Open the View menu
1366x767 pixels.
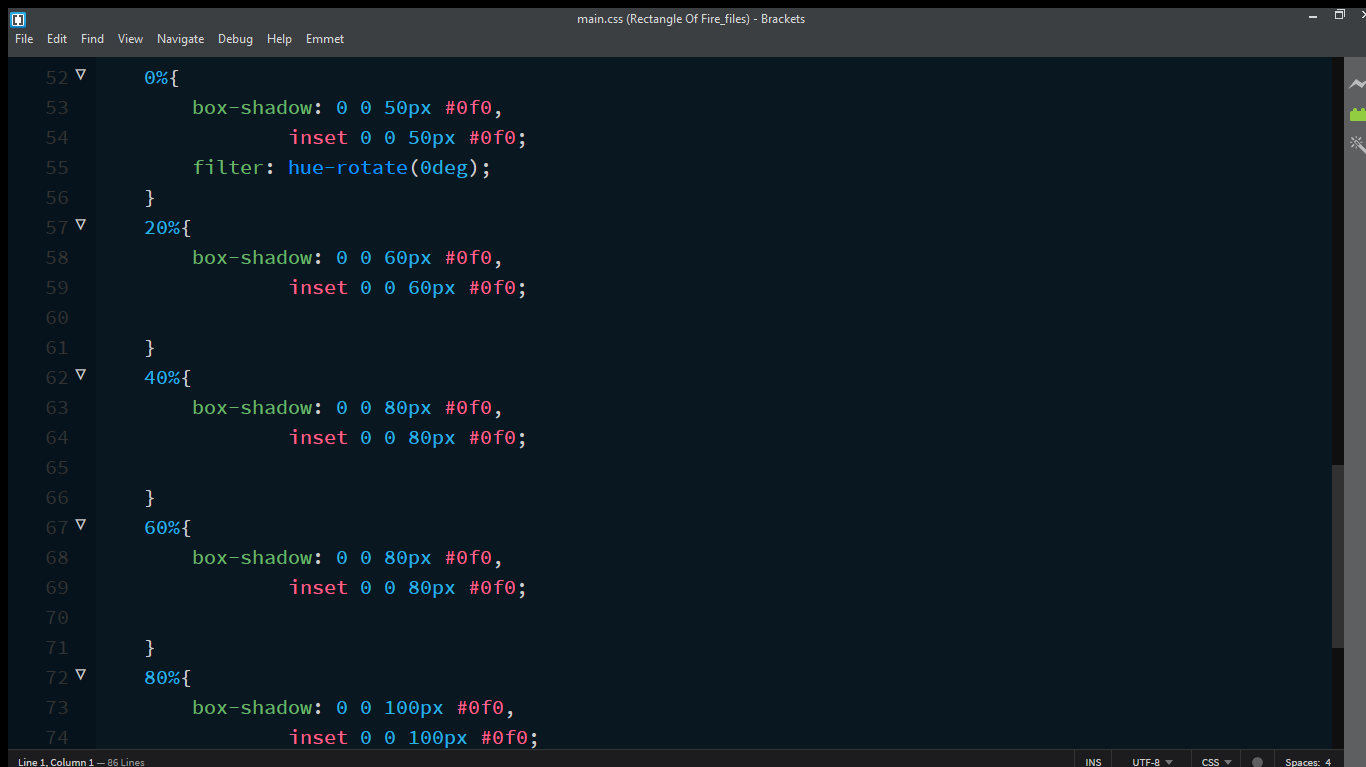[x=130, y=39]
